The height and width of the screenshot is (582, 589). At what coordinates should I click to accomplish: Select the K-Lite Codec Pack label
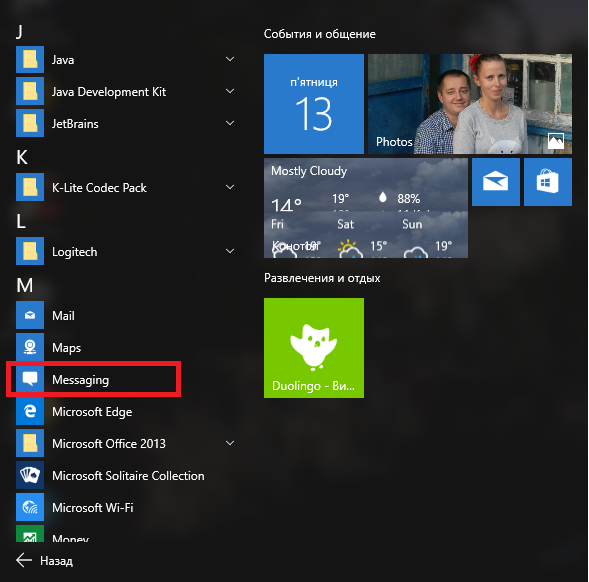coord(99,188)
